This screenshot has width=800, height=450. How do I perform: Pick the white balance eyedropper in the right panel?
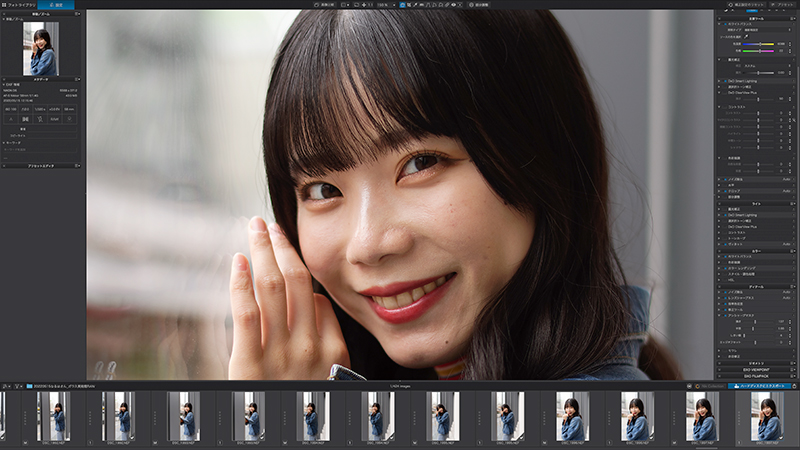(746, 37)
